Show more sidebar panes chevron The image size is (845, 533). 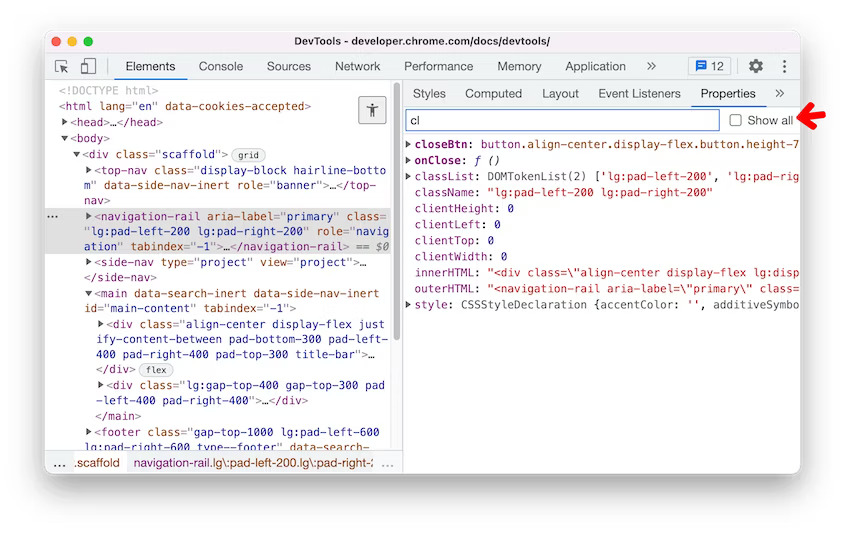point(779,93)
